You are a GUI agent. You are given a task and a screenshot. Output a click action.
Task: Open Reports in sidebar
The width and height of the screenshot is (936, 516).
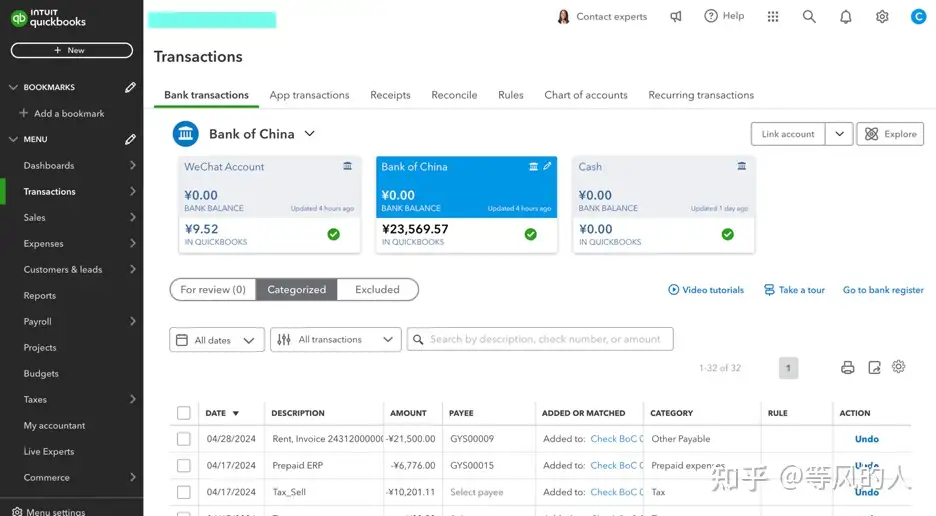[39, 296]
